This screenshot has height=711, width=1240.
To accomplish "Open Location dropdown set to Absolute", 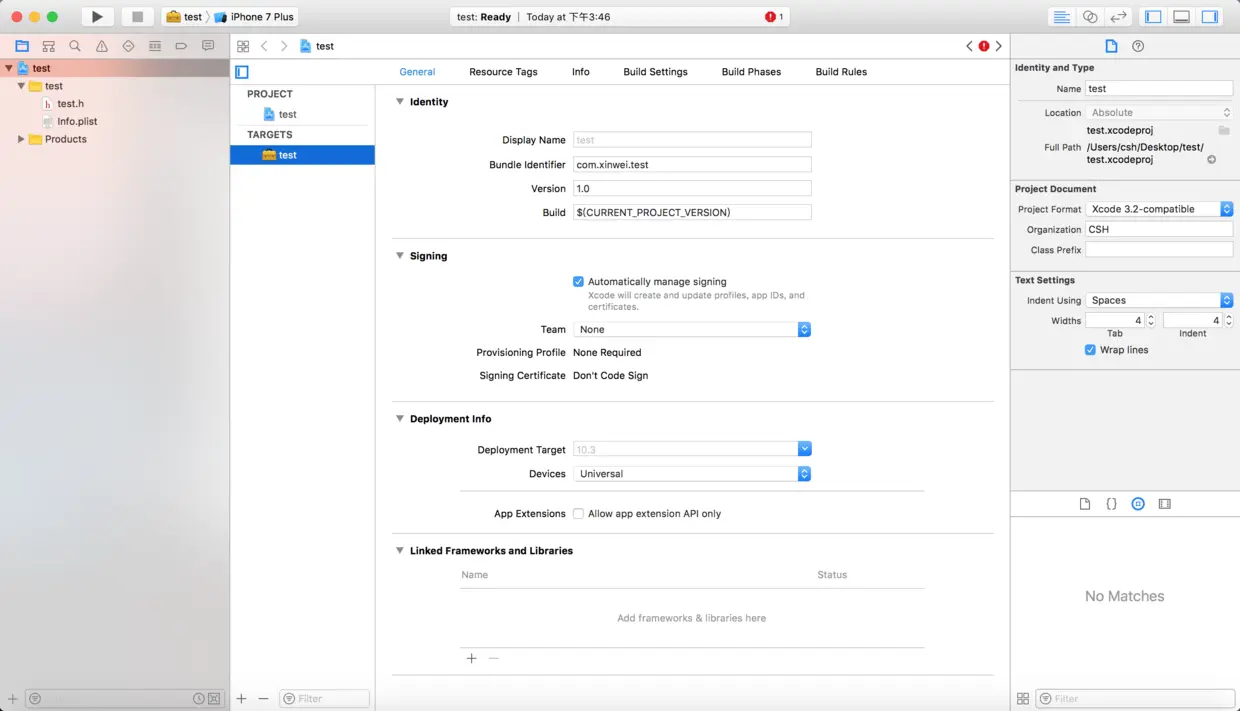I will coord(1160,113).
